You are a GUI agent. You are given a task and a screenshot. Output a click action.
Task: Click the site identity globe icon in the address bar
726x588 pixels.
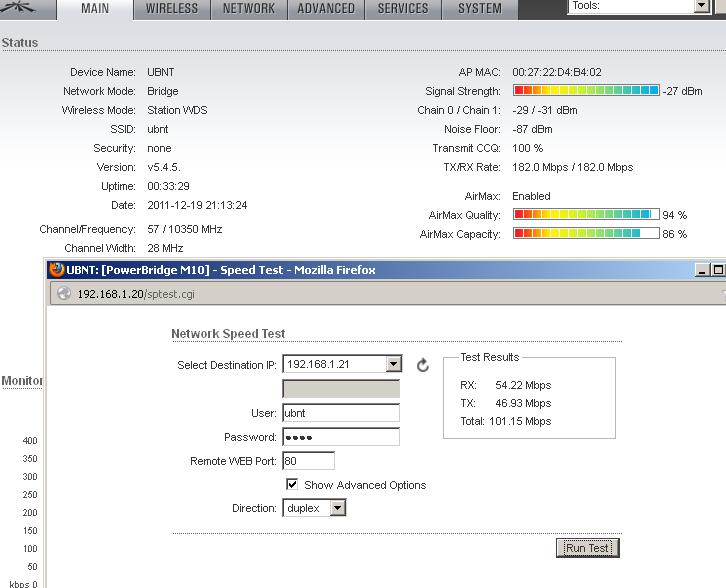coord(64,294)
